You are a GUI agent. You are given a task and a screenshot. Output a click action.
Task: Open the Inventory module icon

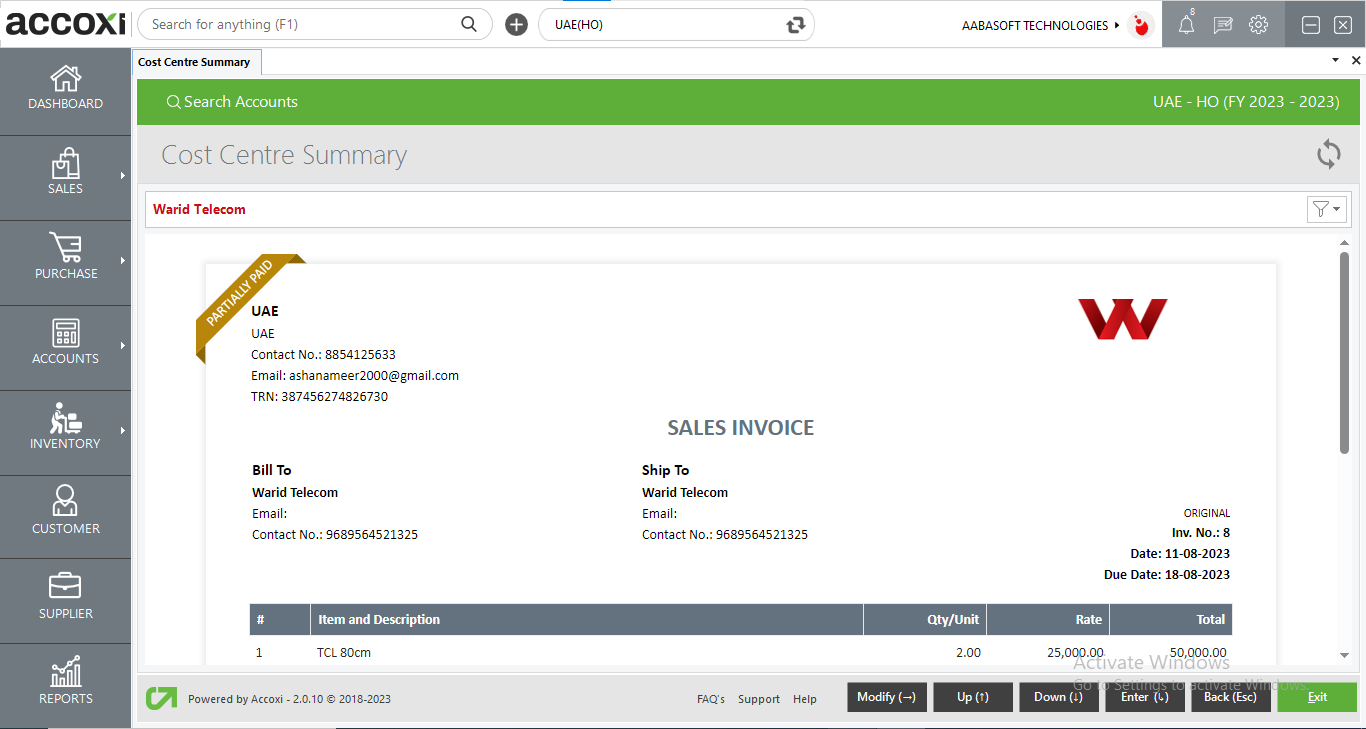click(x=65, y=430)
